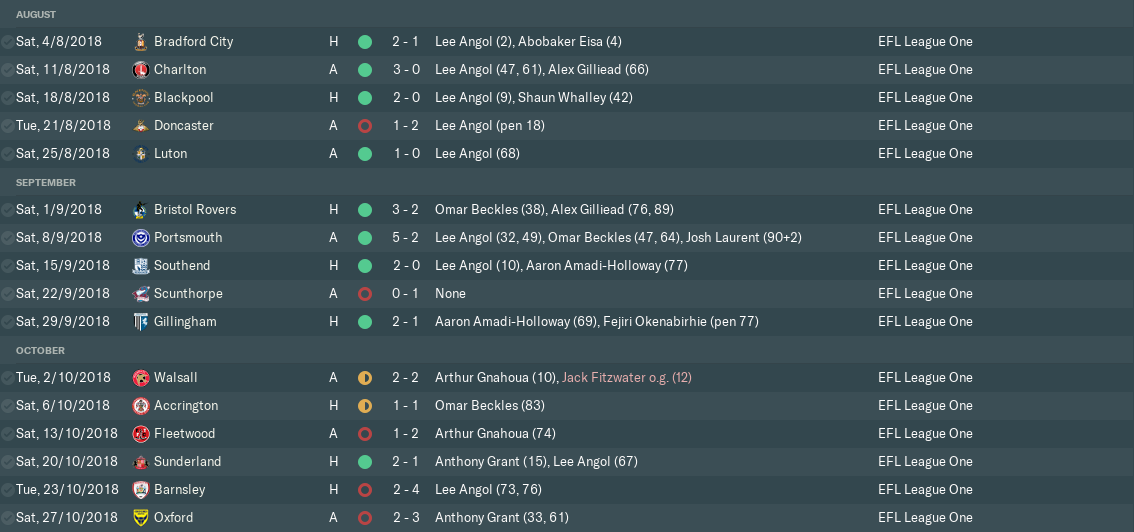Open the 5 - 2 Portsmouth match result
Viewport: 1134px width, 532px height.
405,238
